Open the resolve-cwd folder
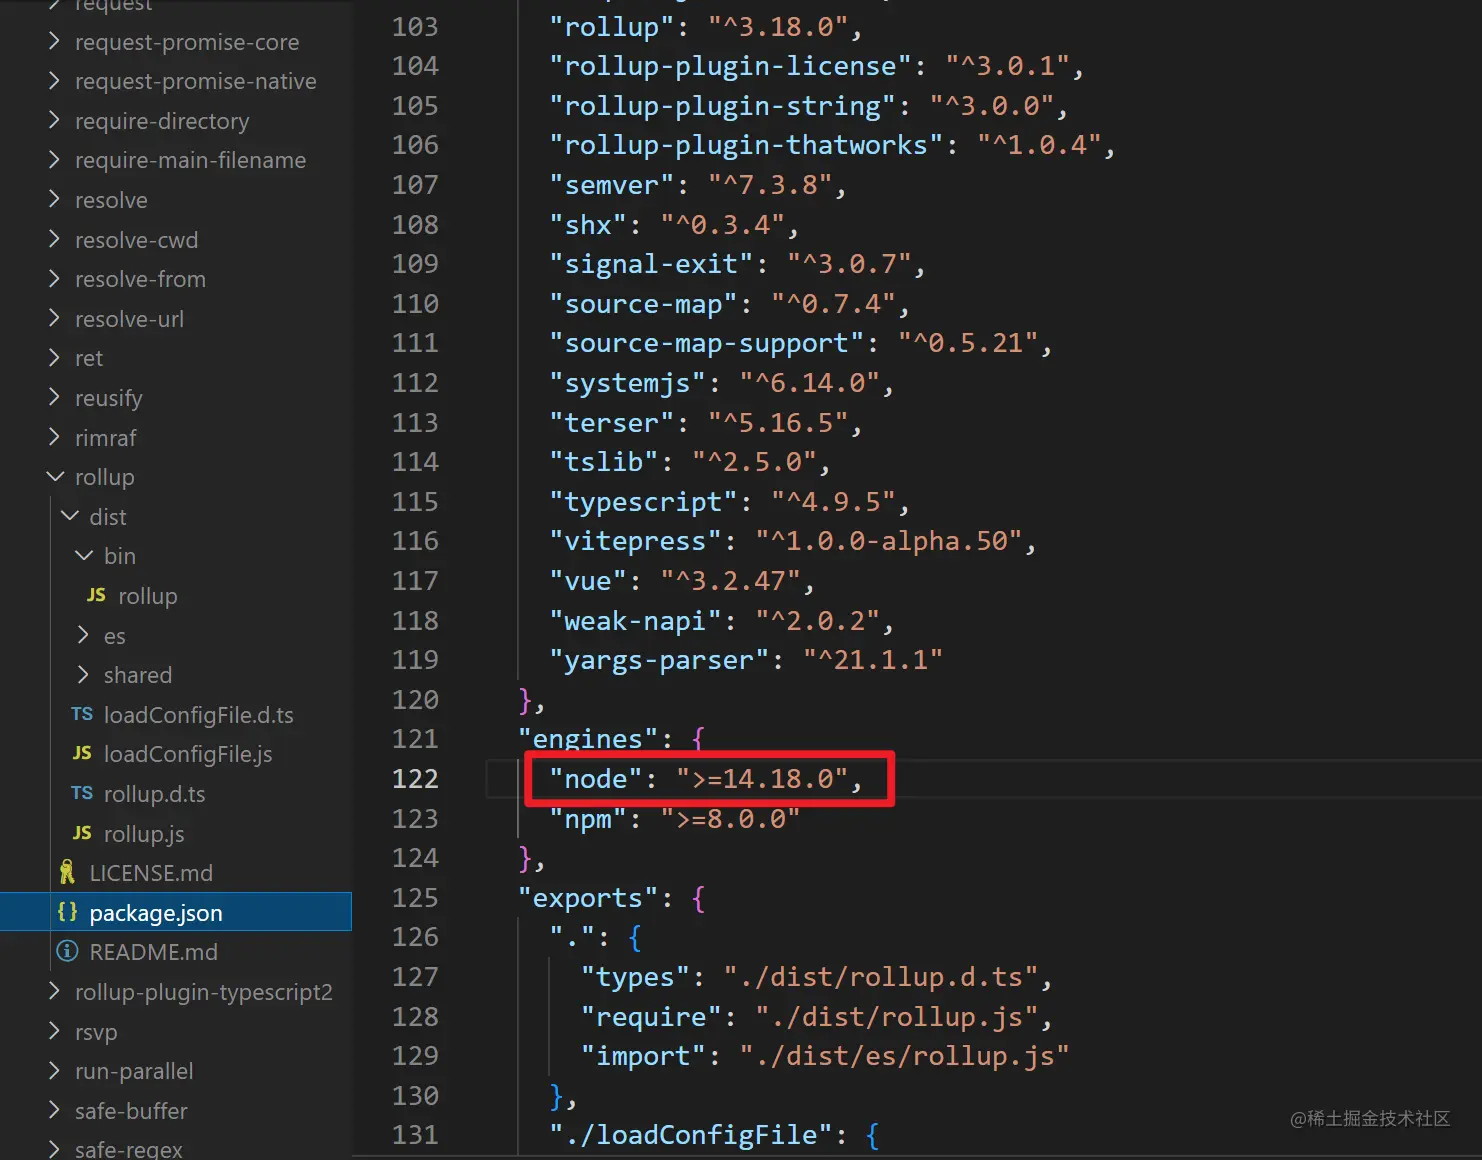The image size is (1482, 1160). [136, 240]
